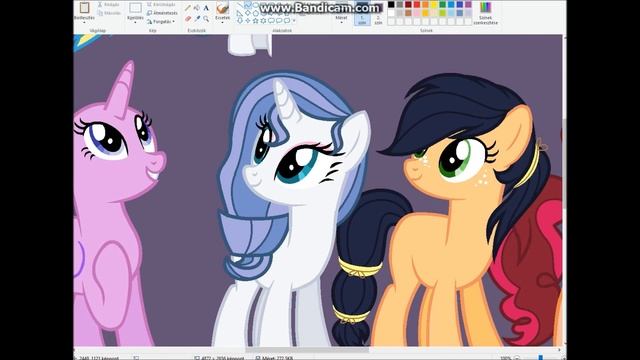Choose the pentagon shape
This screenshot has width=640, height=360.
click(255, 13)
